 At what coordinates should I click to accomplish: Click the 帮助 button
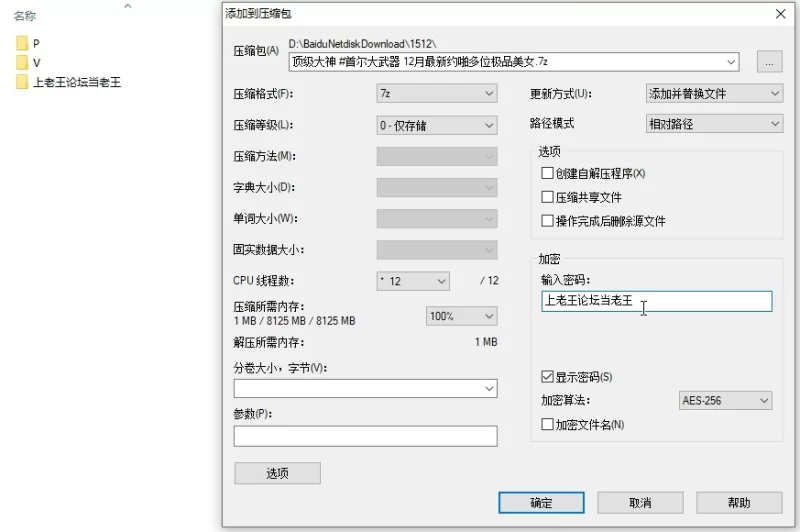click(x=739, y=503)
